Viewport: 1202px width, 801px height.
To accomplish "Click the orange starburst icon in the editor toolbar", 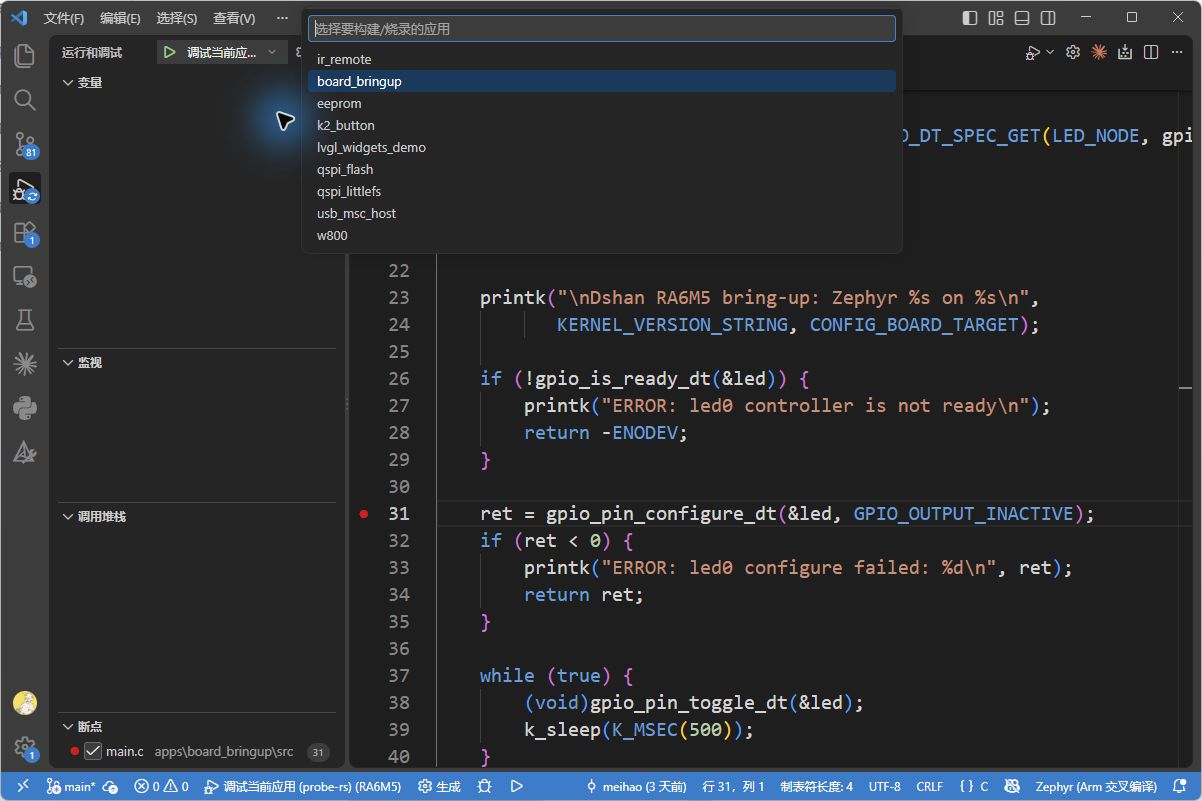I will tap(1099, 52).
